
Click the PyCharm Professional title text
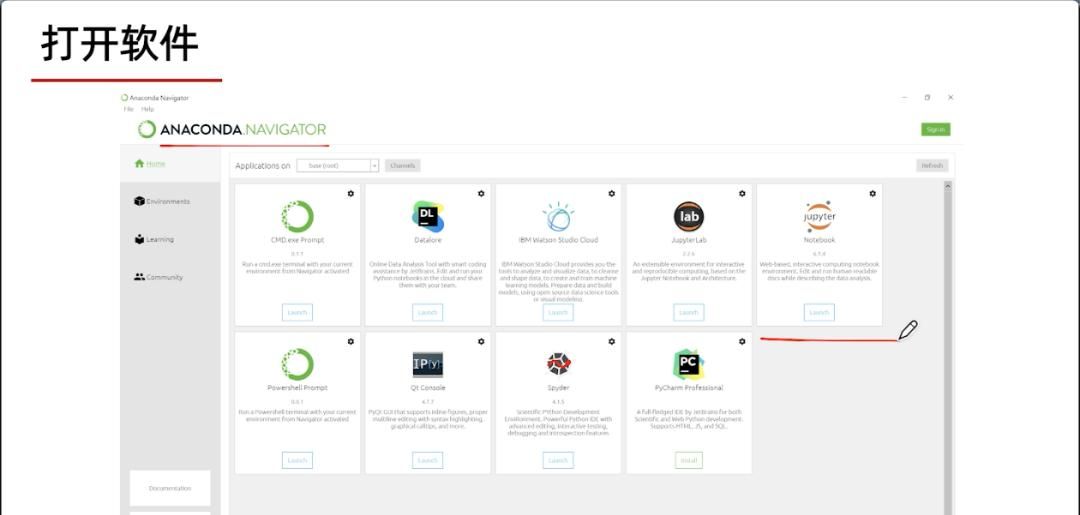click(x=689, y=388)
